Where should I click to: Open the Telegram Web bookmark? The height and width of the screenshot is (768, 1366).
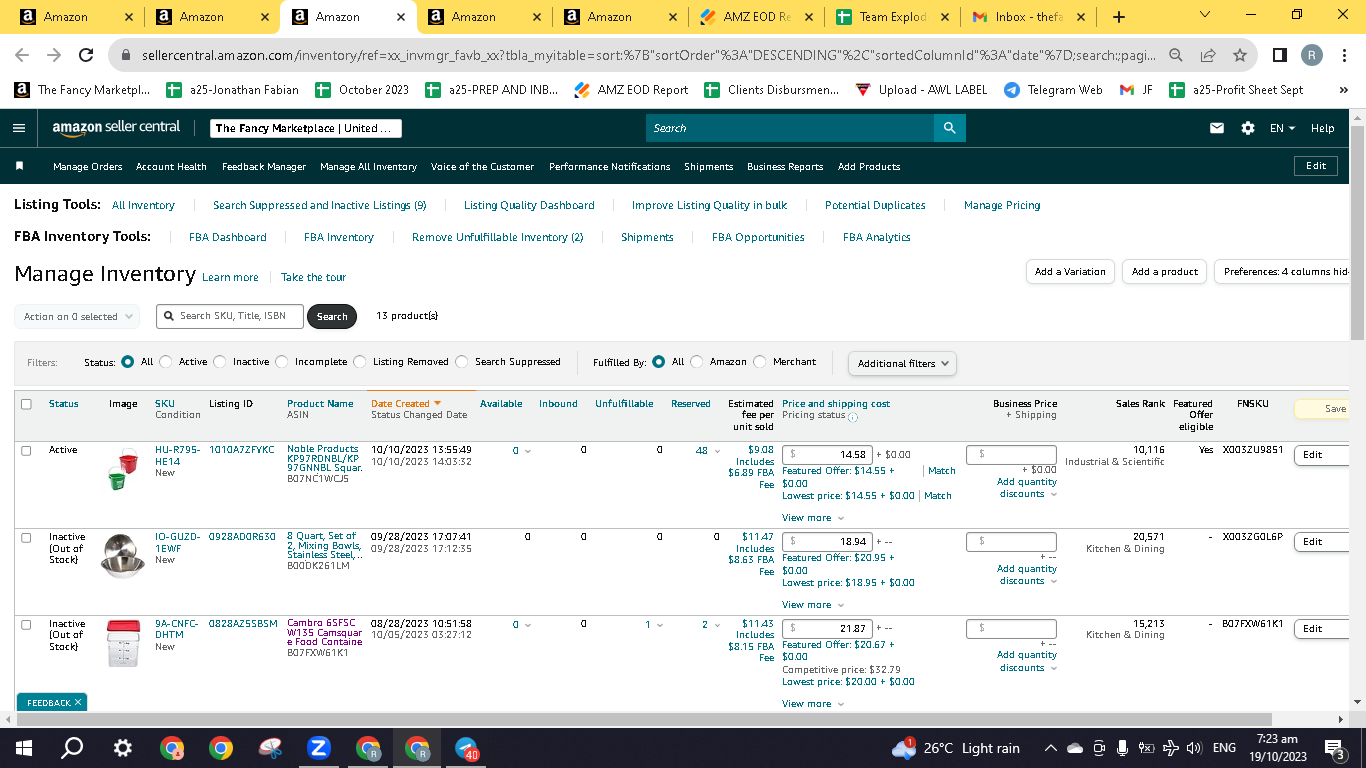tap(1052, 90)
